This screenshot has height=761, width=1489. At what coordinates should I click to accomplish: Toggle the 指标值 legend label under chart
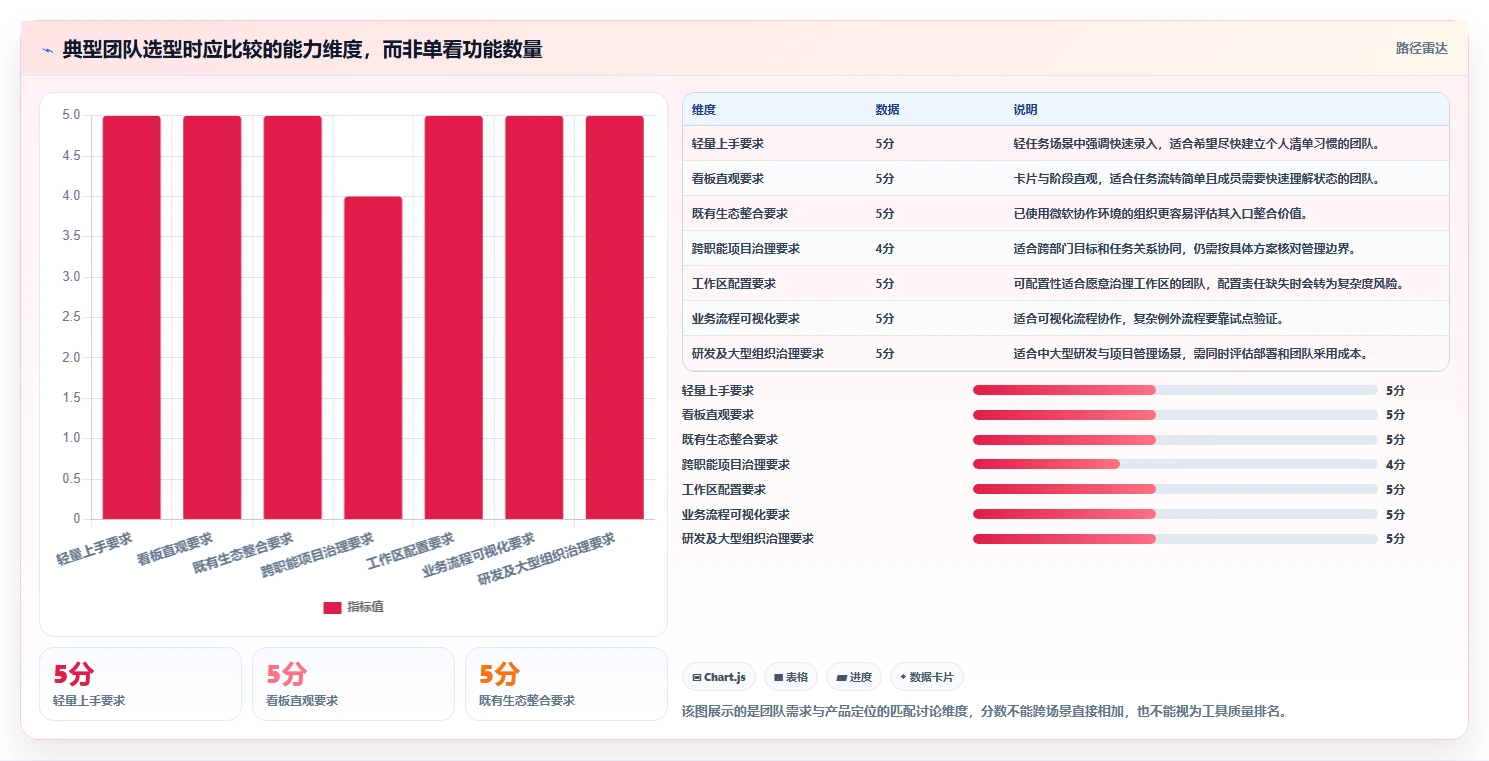(365, 607)
